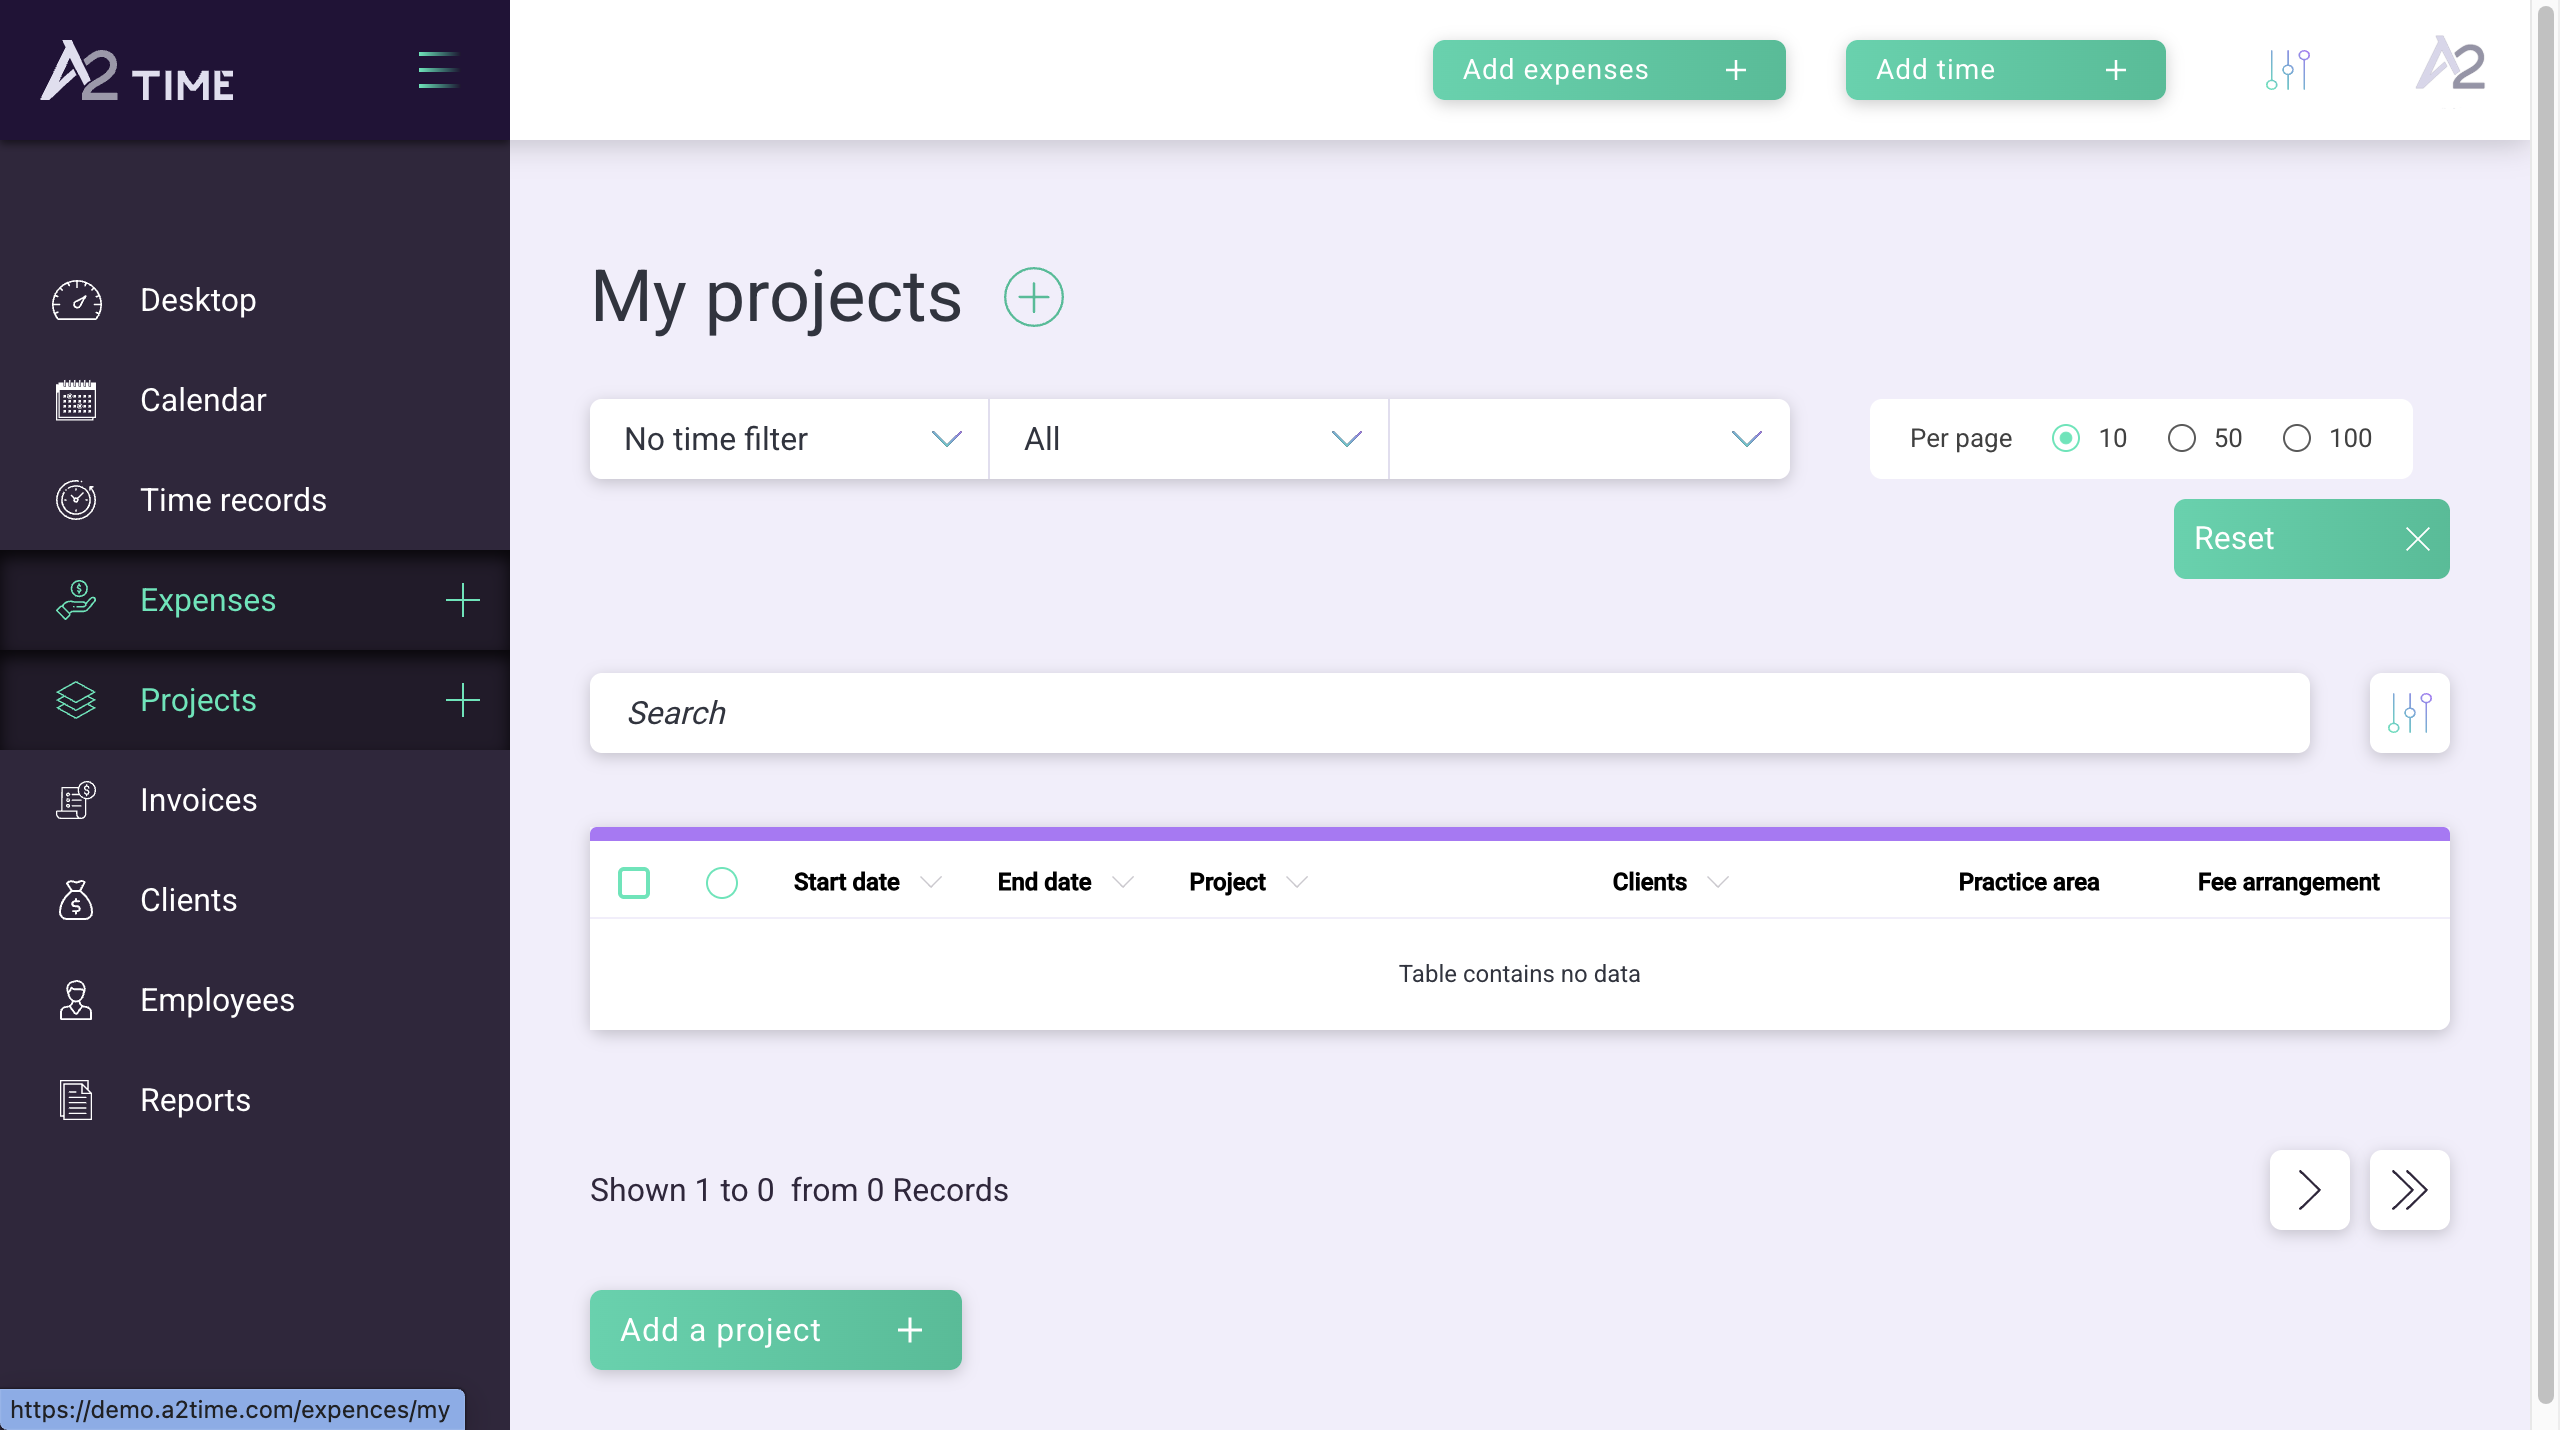Click plus icon on Add expenses
The height and width of the screenshot is (1430, 2560).
1736,70
